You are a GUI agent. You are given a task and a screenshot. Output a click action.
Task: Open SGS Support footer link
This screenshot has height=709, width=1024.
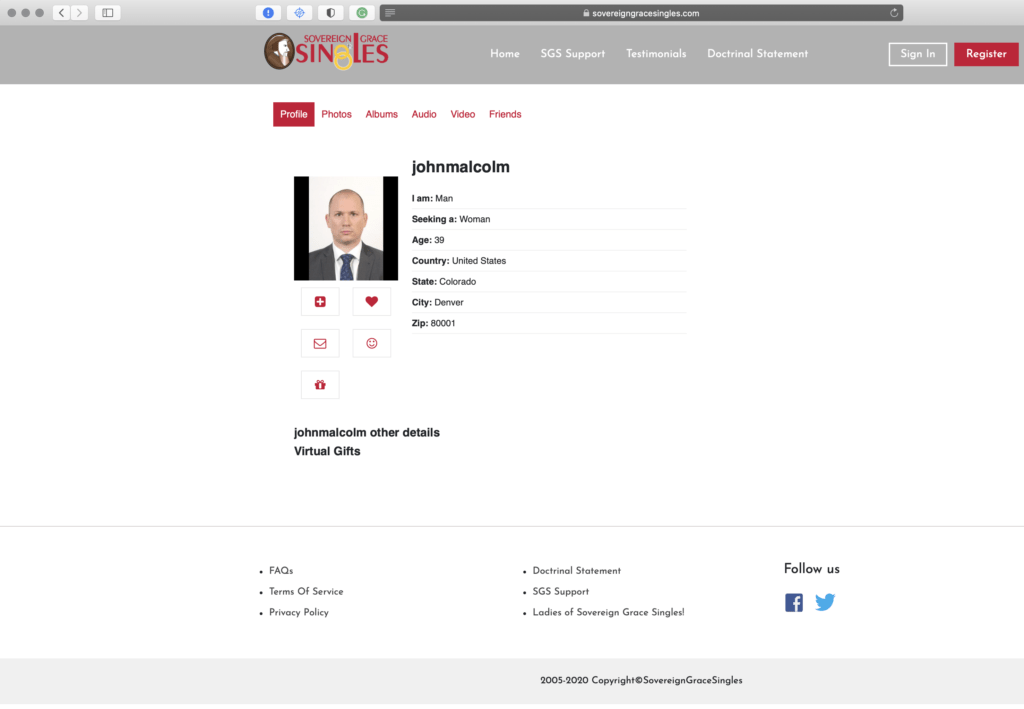[561, 591]
